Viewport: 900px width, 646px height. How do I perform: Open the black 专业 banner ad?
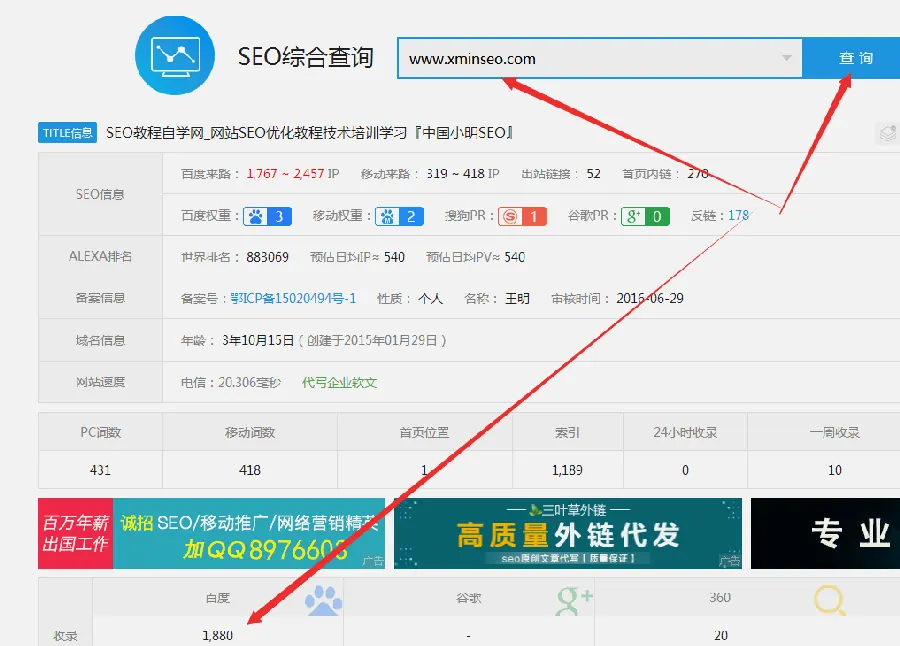[x=825, y=533]
